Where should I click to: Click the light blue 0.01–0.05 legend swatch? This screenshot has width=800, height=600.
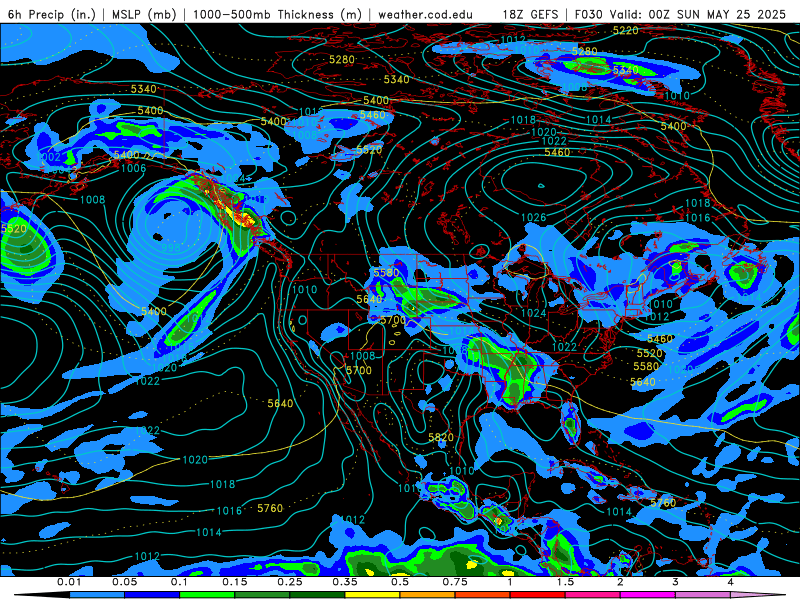point(96,595)
